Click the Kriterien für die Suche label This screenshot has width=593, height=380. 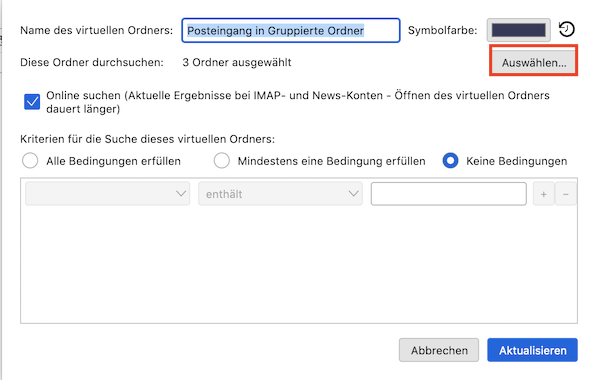[x=147, y=139]
